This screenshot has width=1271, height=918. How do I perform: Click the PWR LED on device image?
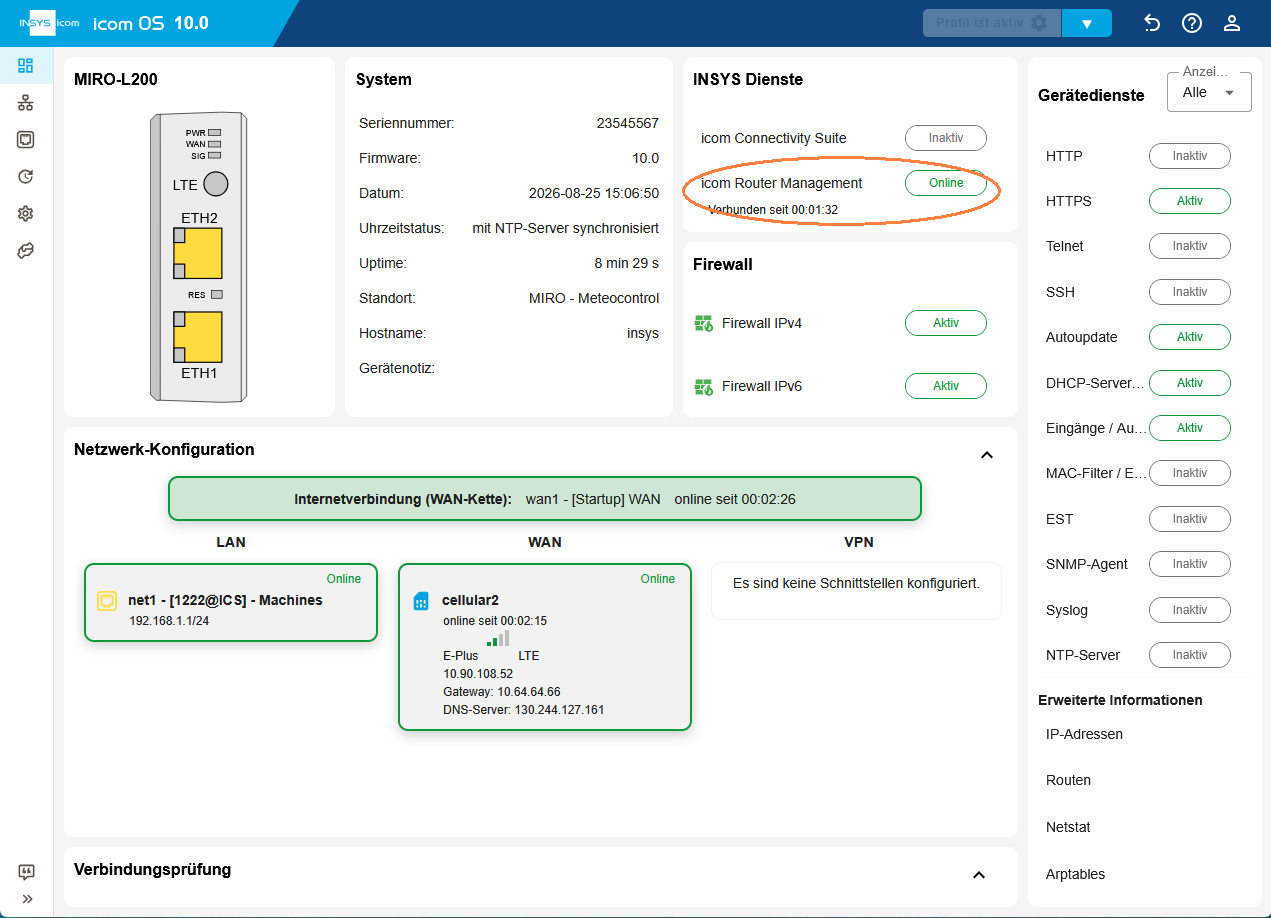tap(214, 133)
